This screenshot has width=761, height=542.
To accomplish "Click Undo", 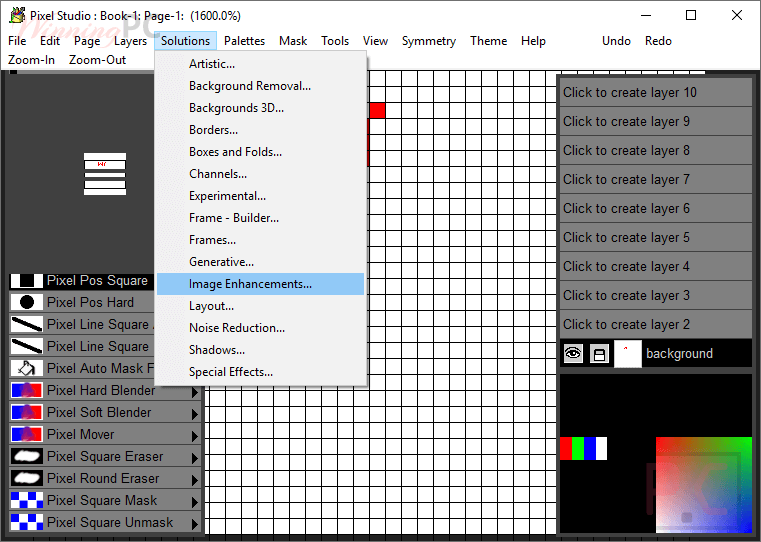I will tap(616, 41).
